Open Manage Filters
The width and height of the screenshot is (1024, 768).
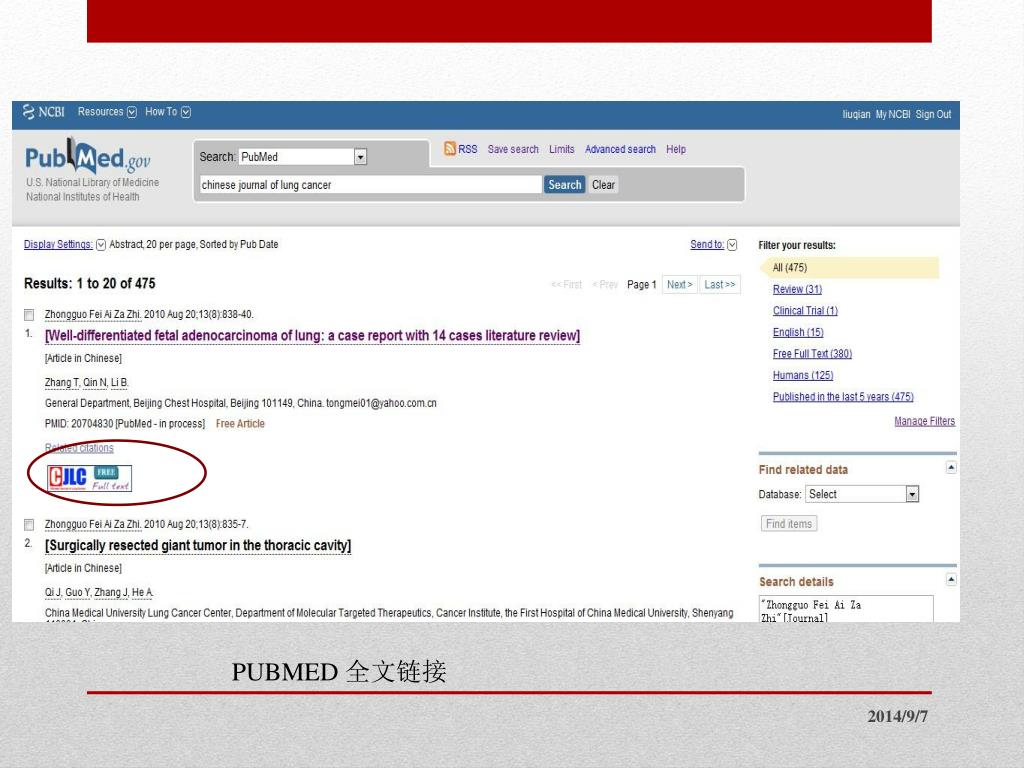[x=925, y=421]
